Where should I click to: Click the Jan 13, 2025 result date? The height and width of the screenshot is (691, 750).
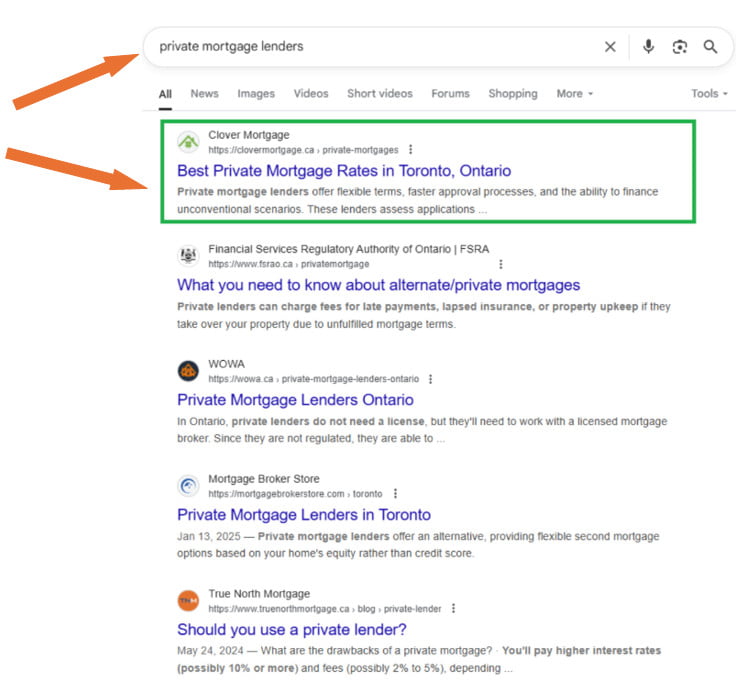click(x=209, y=536)
